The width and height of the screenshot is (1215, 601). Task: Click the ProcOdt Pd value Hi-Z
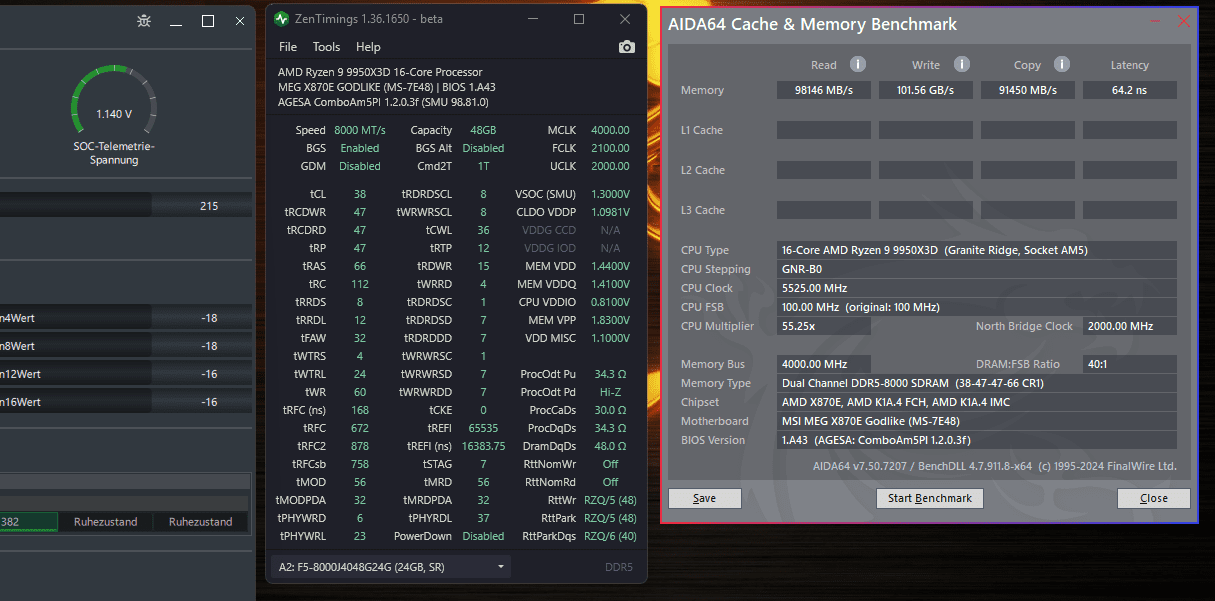610,392
